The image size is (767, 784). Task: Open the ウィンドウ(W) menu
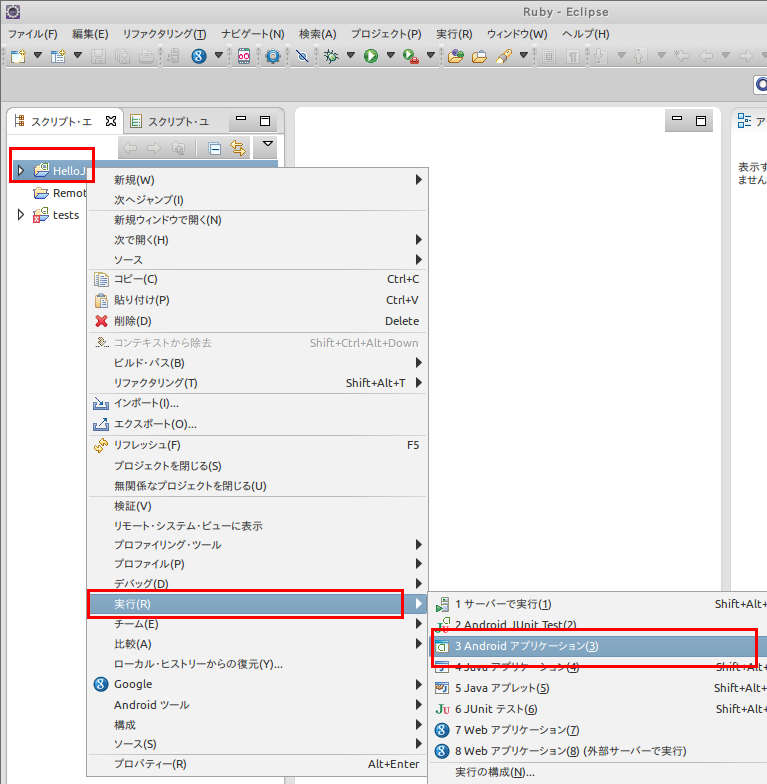[517, 34]
